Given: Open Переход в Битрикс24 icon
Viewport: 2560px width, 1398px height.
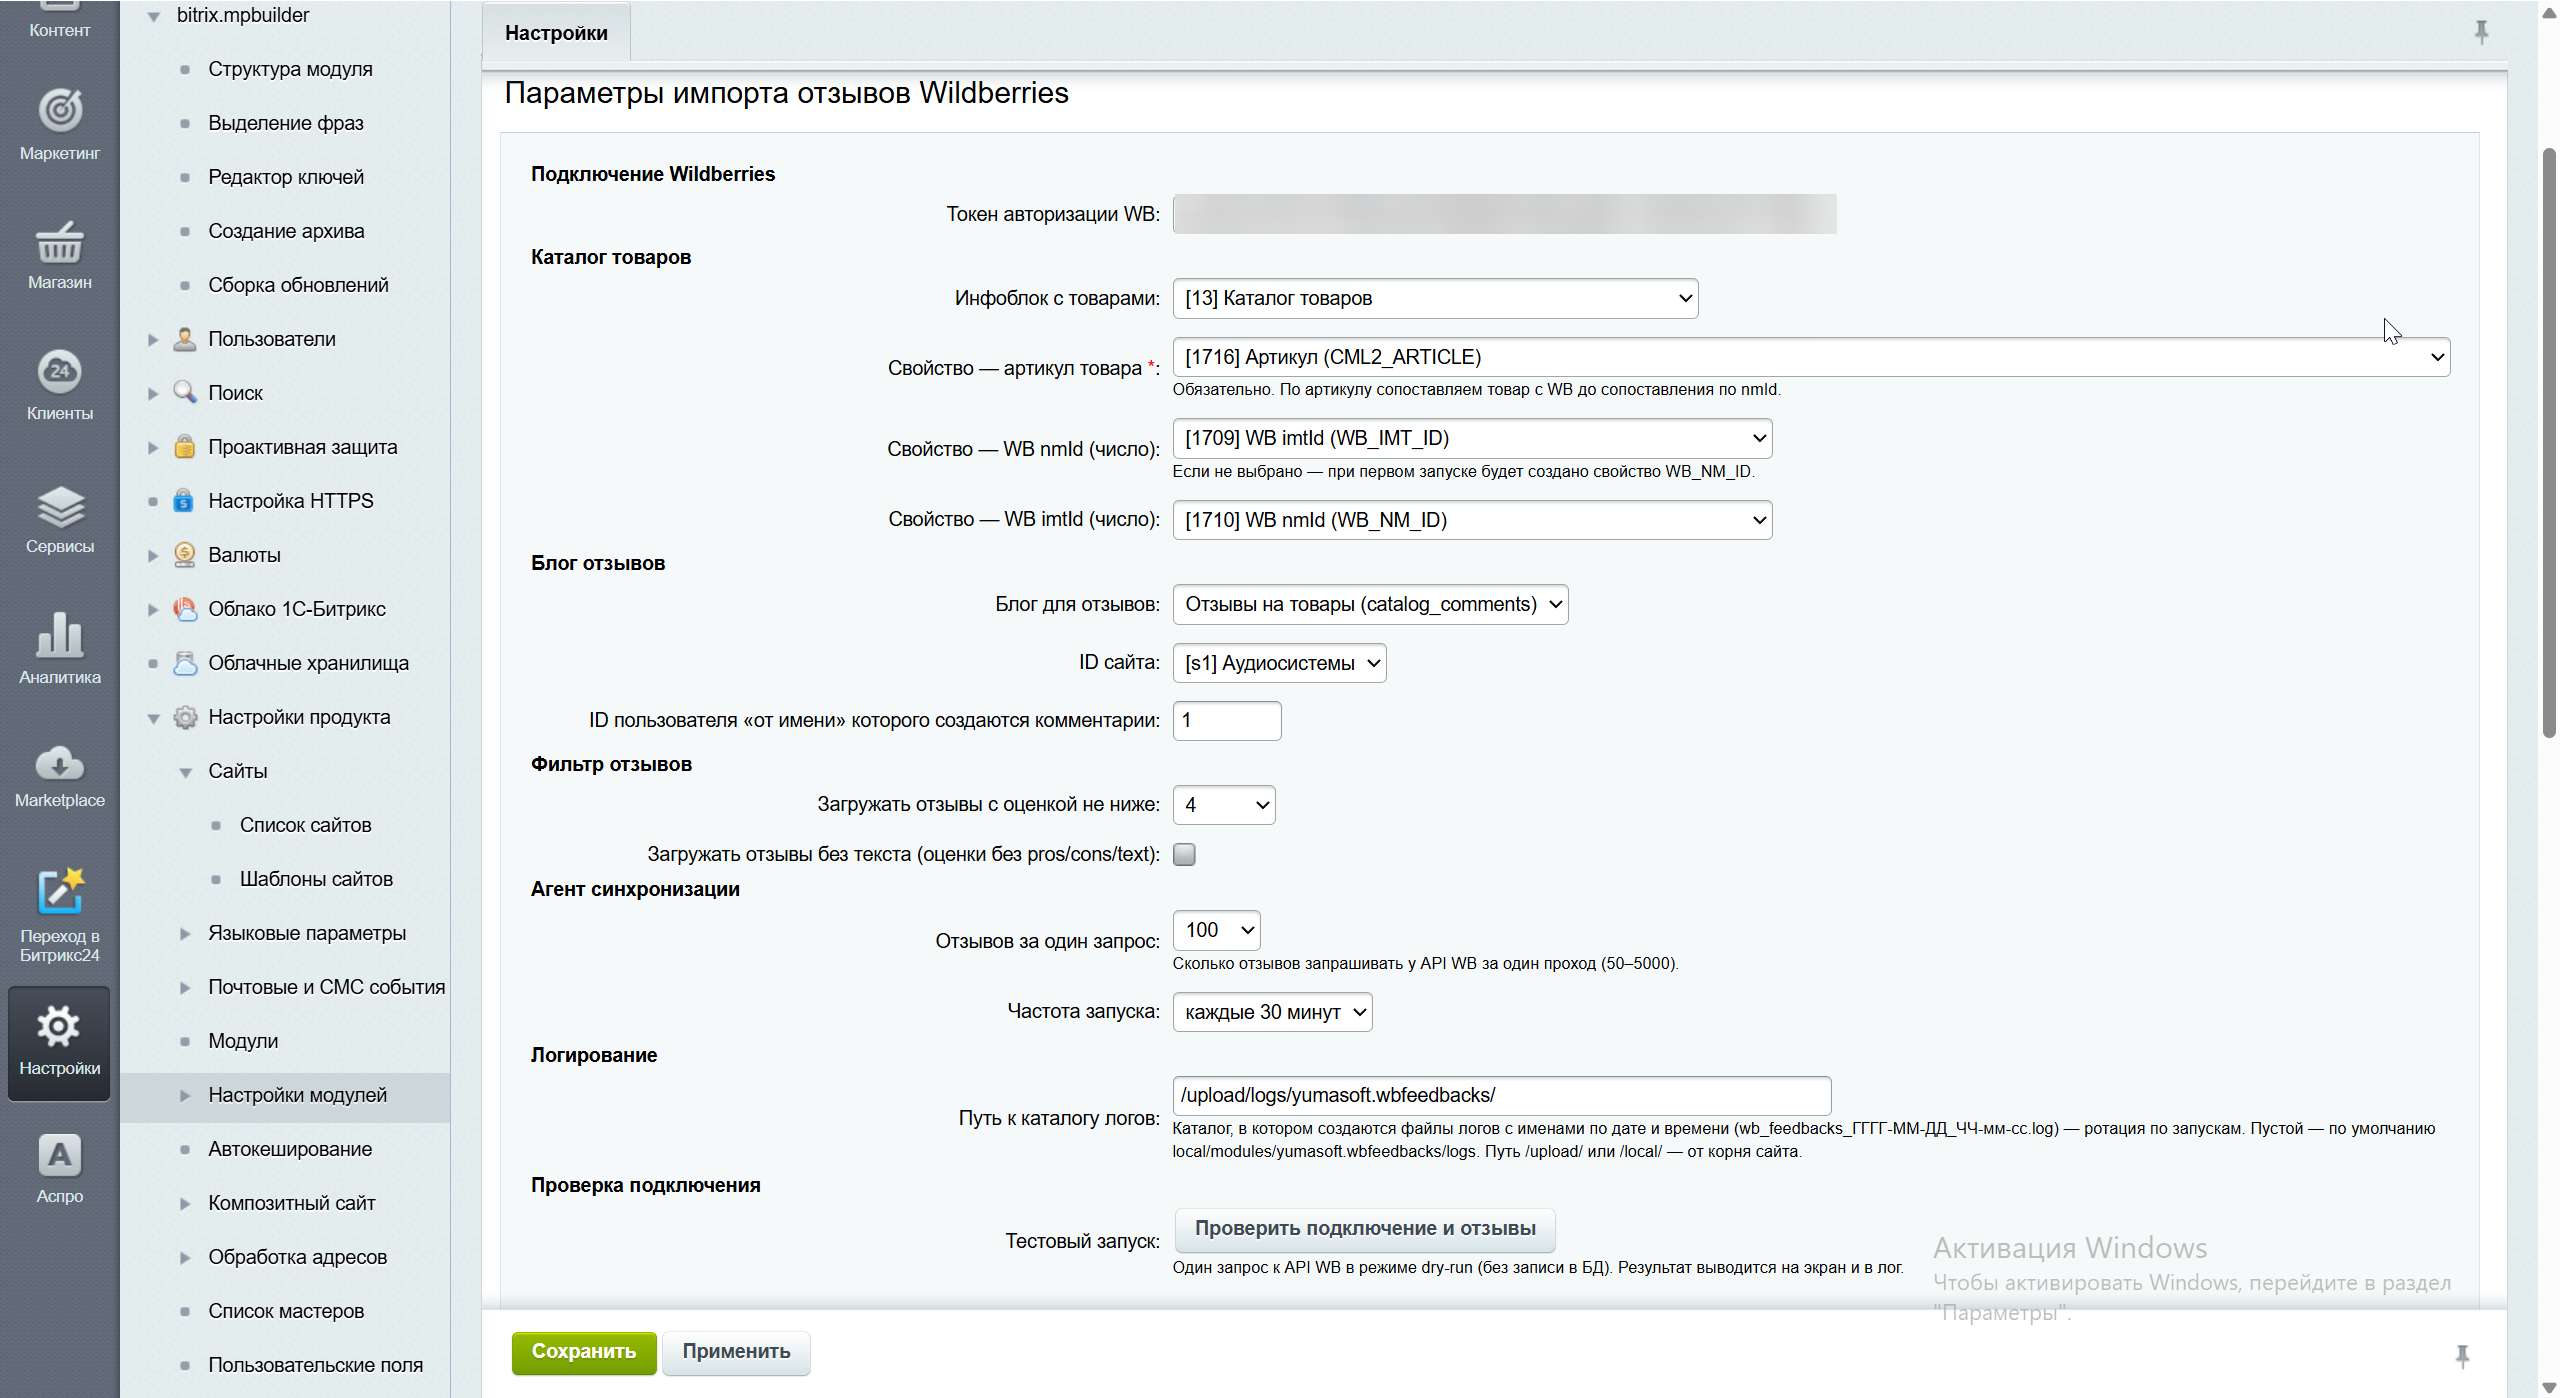Looking at the screenshot, I should click(60, 891).
